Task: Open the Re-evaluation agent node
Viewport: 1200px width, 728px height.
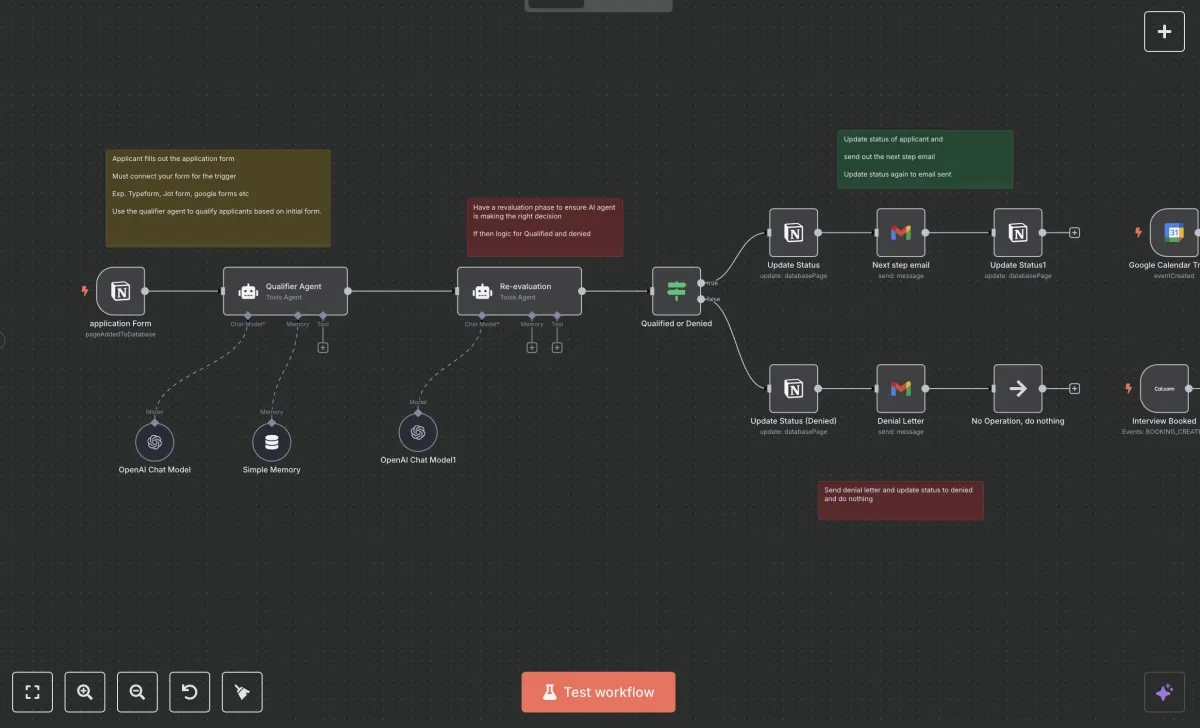Action: coord(519,291)
